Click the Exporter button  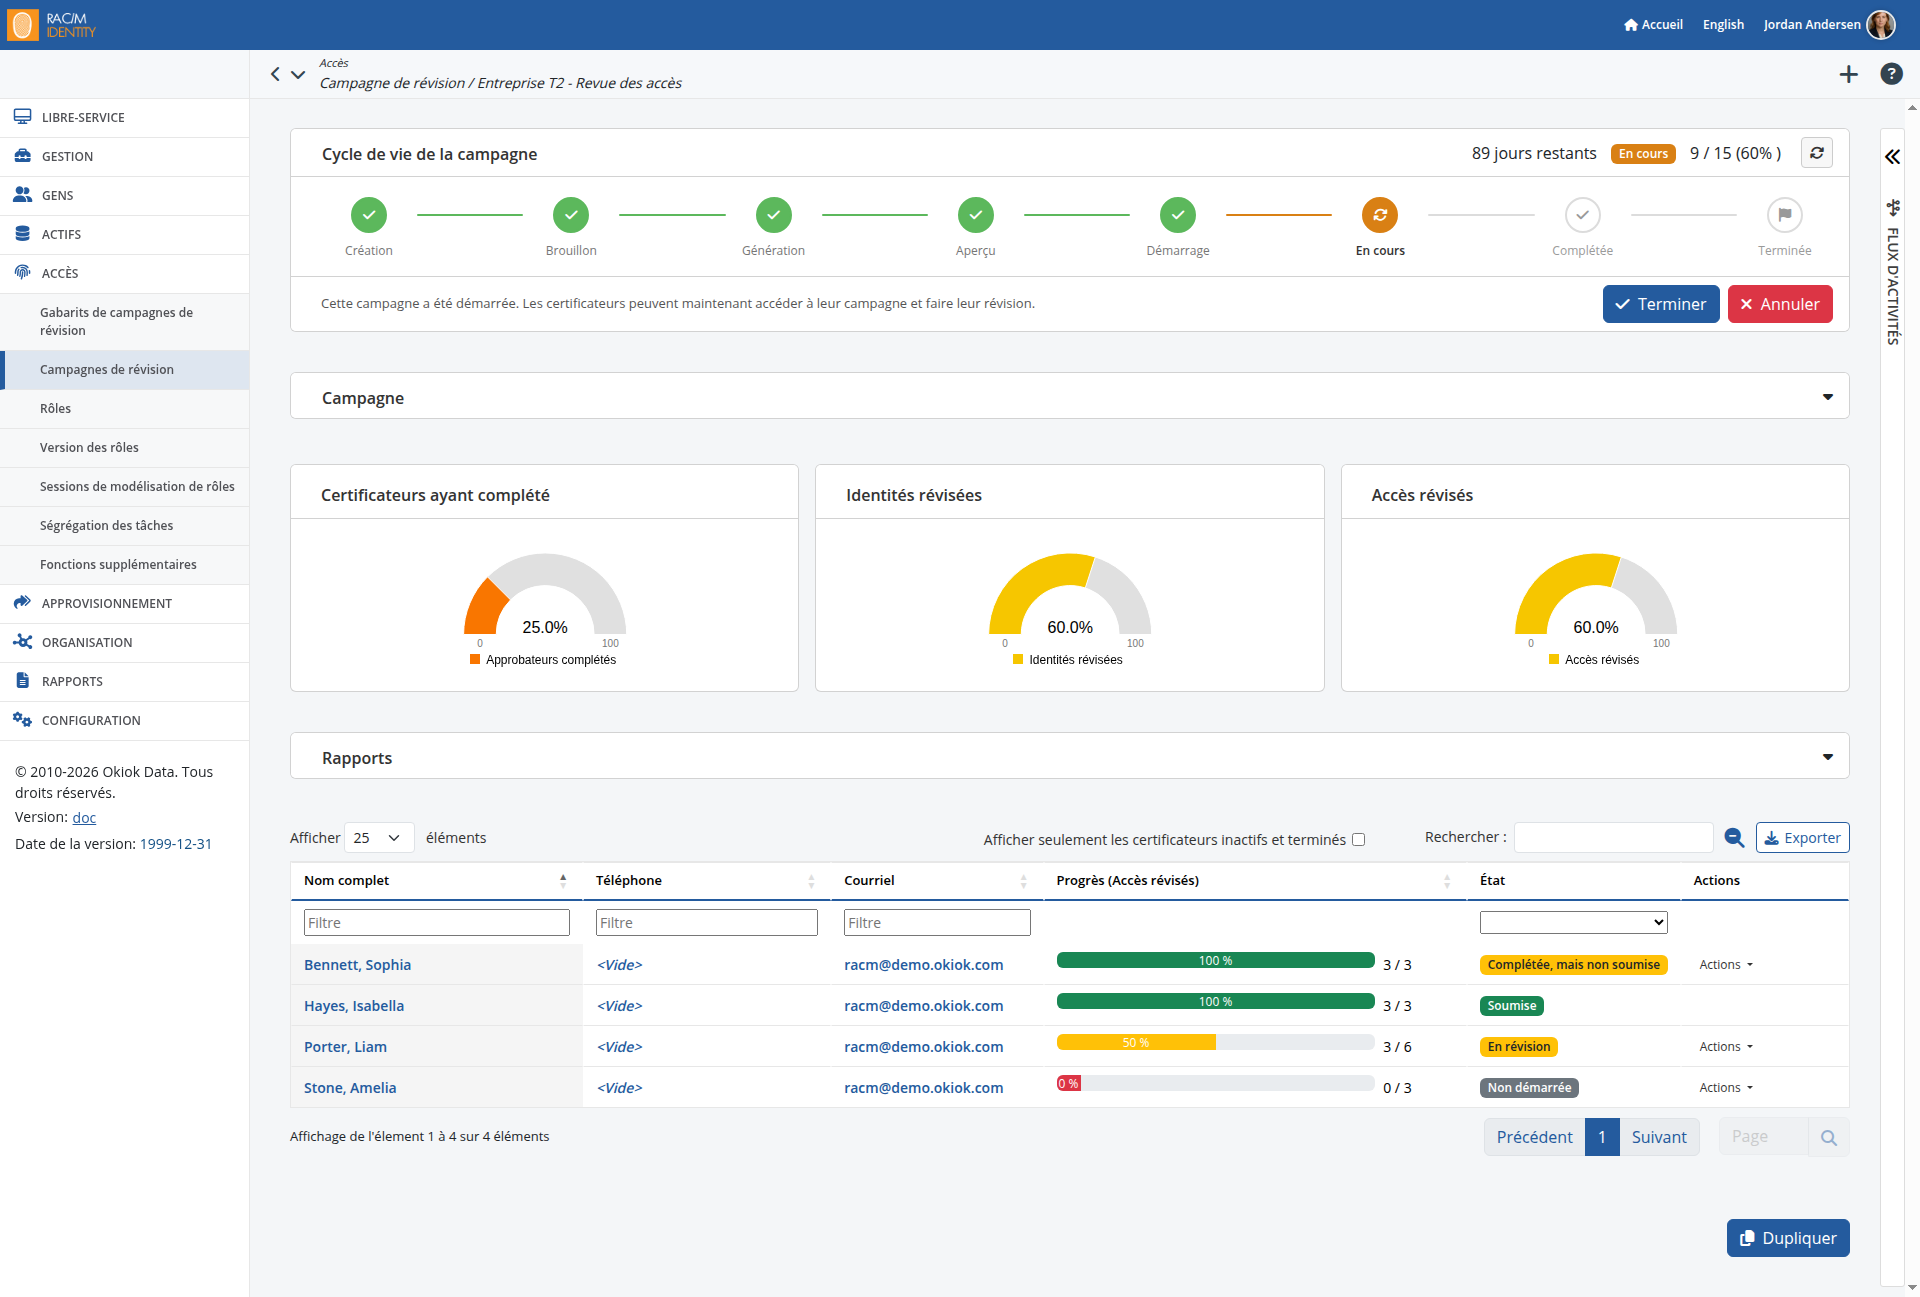(x=1802, y=838)
